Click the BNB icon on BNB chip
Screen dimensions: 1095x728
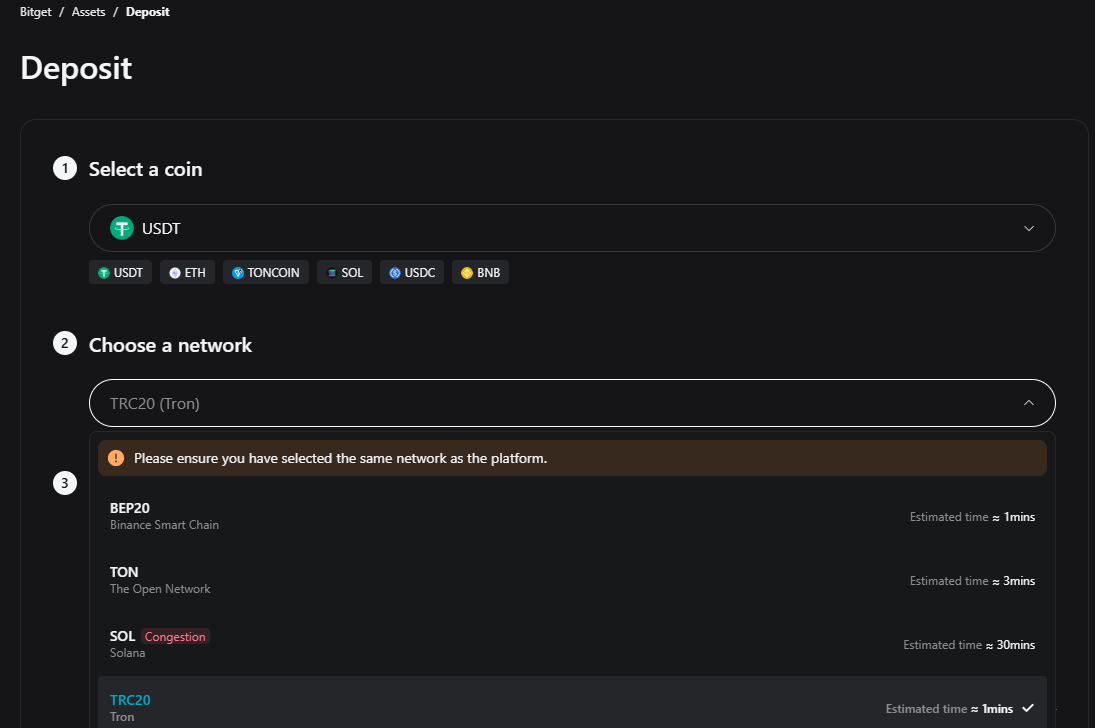(466, 273)
